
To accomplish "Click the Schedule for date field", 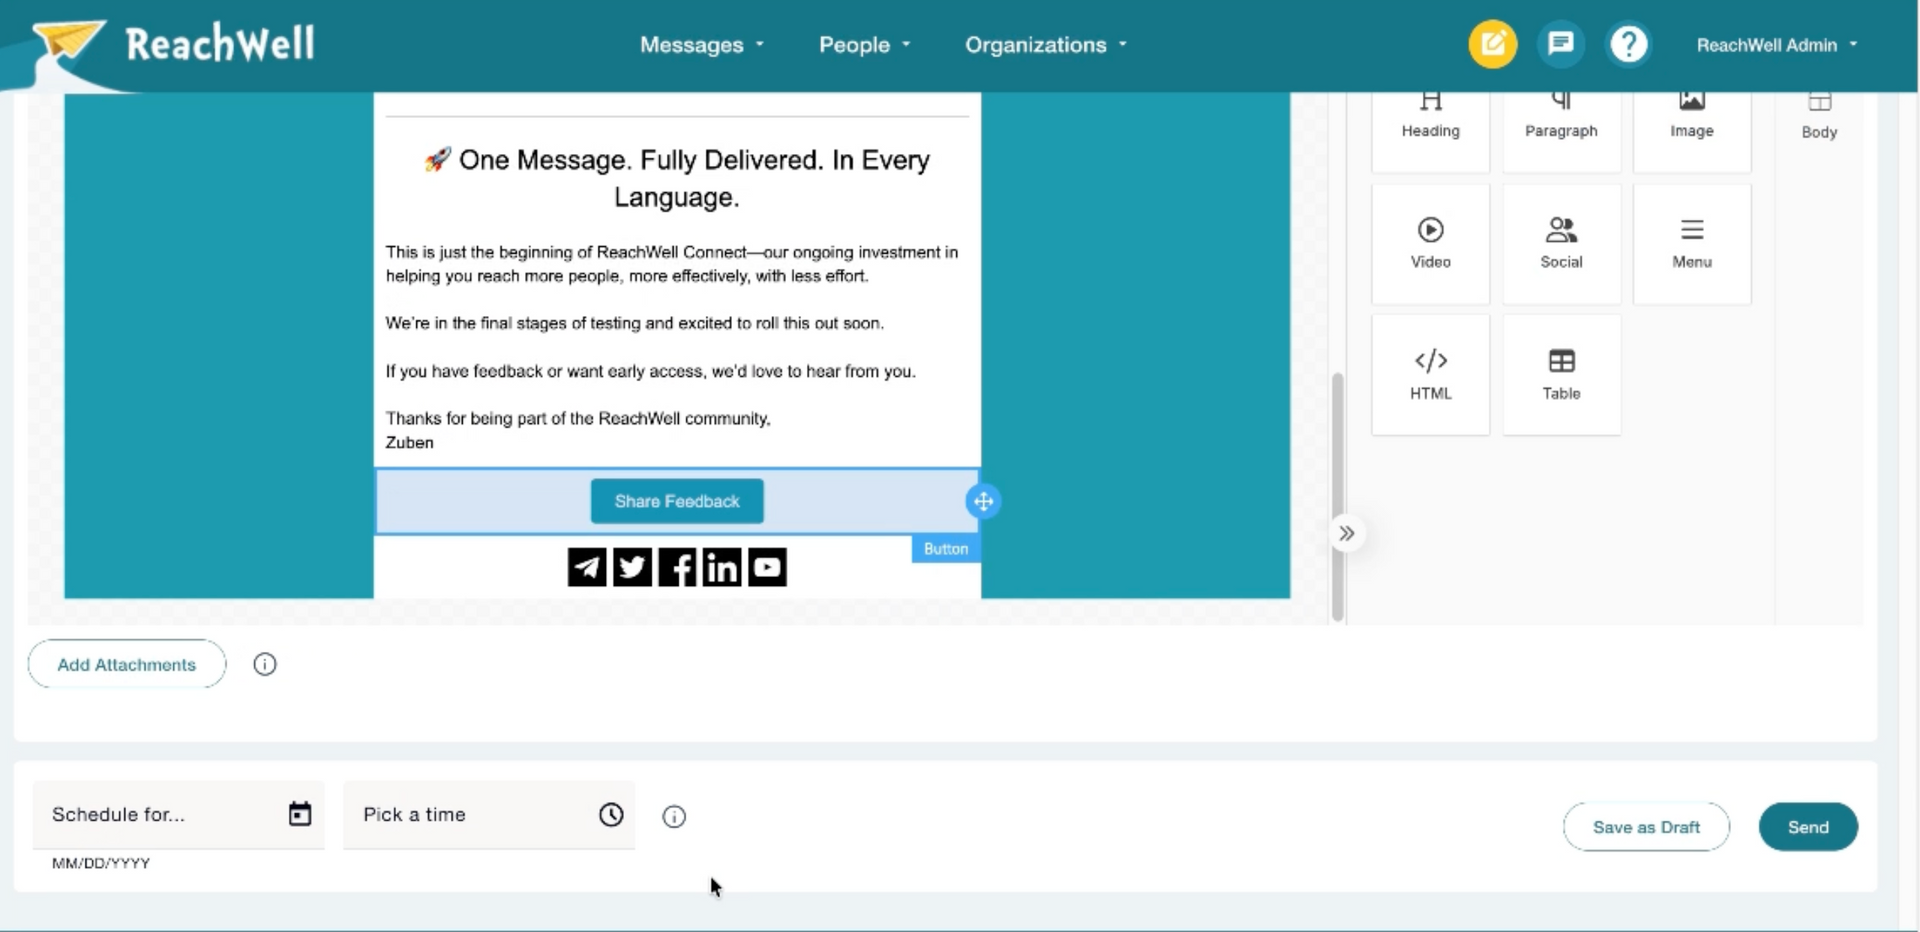I will (179, 815).
